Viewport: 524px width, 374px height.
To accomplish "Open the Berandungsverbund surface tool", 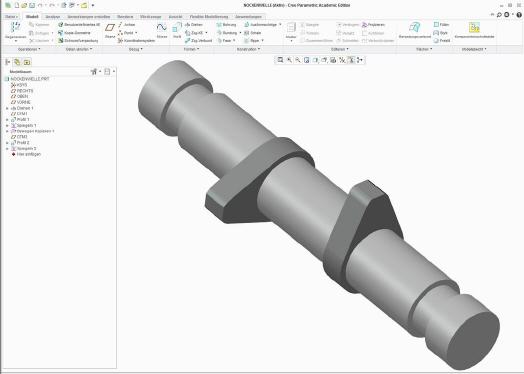I will (x=415, y=30).
